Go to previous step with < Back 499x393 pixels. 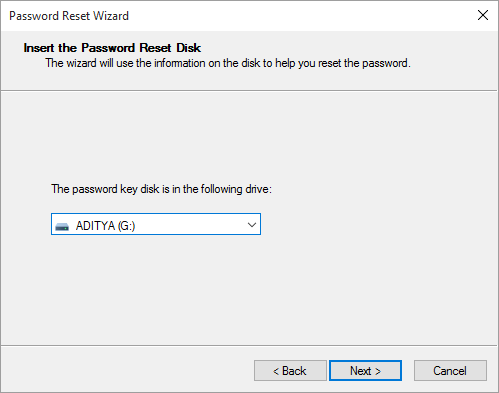290,370
